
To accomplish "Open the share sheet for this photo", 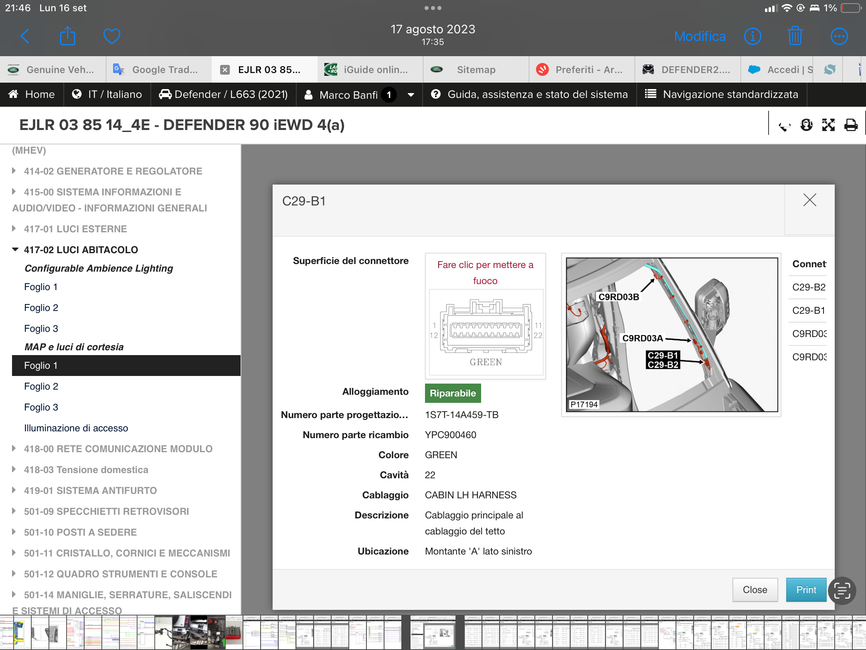I will click(67, 36).
